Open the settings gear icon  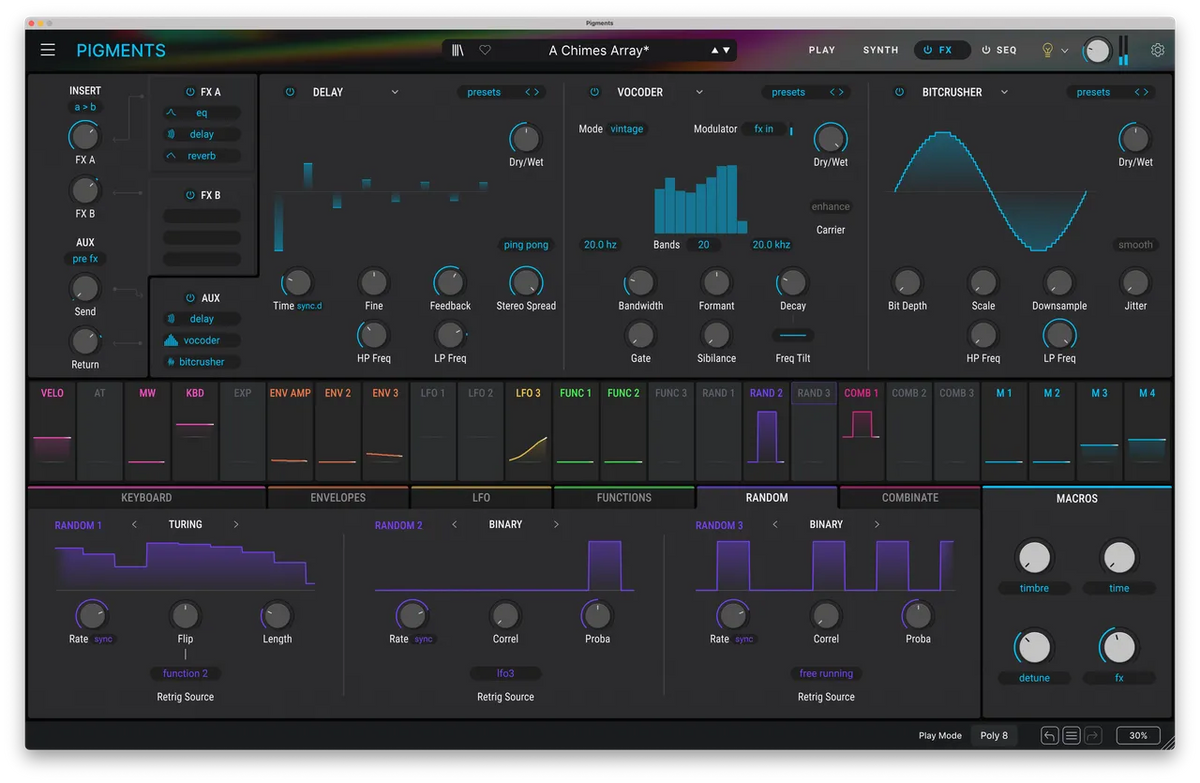point(1157,50)
